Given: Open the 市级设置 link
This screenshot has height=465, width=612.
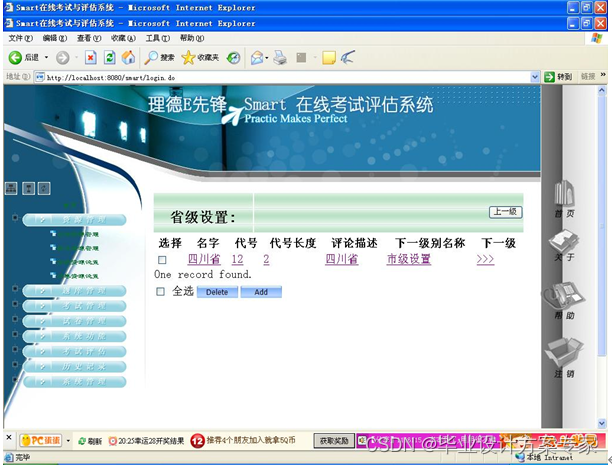Looking at the screenshot, I should [409, 259].
